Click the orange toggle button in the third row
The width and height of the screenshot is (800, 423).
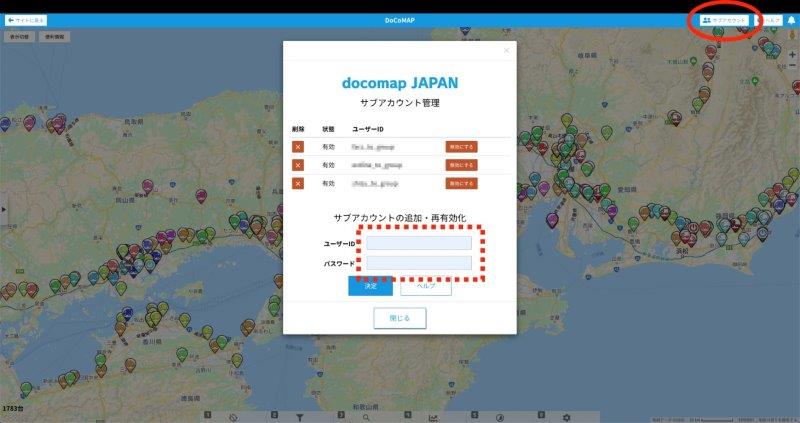(461, 183)
